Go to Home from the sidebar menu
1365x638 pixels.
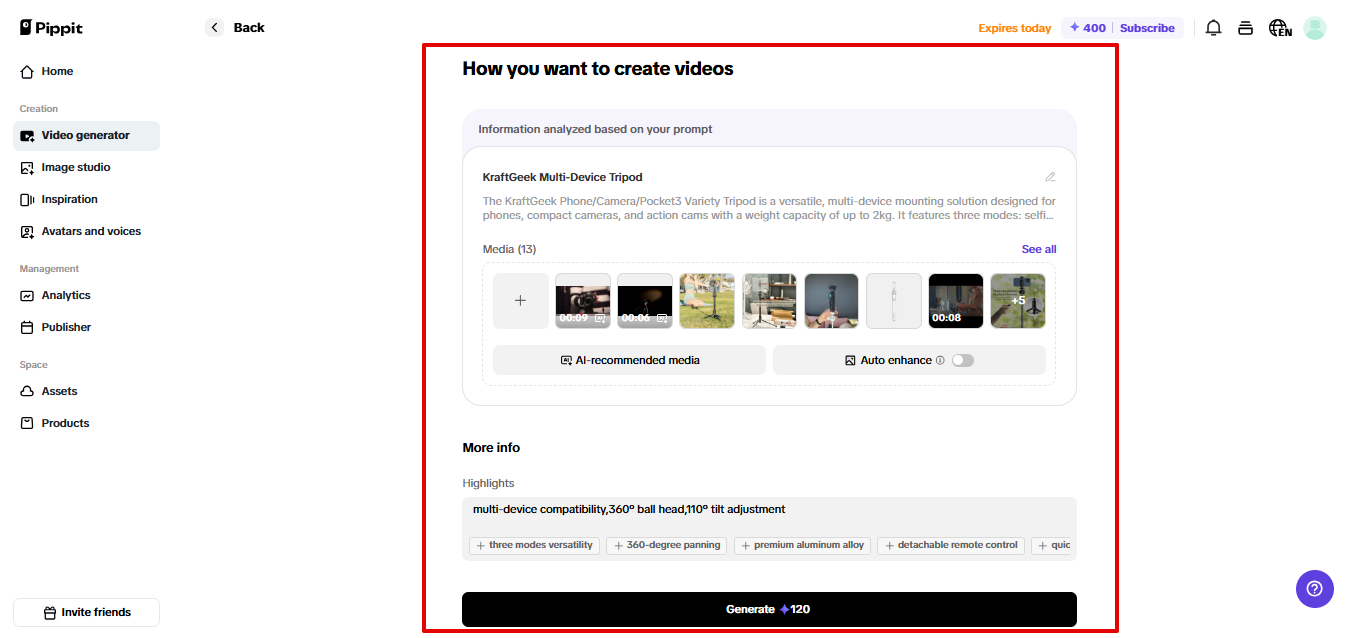[57, 71]
